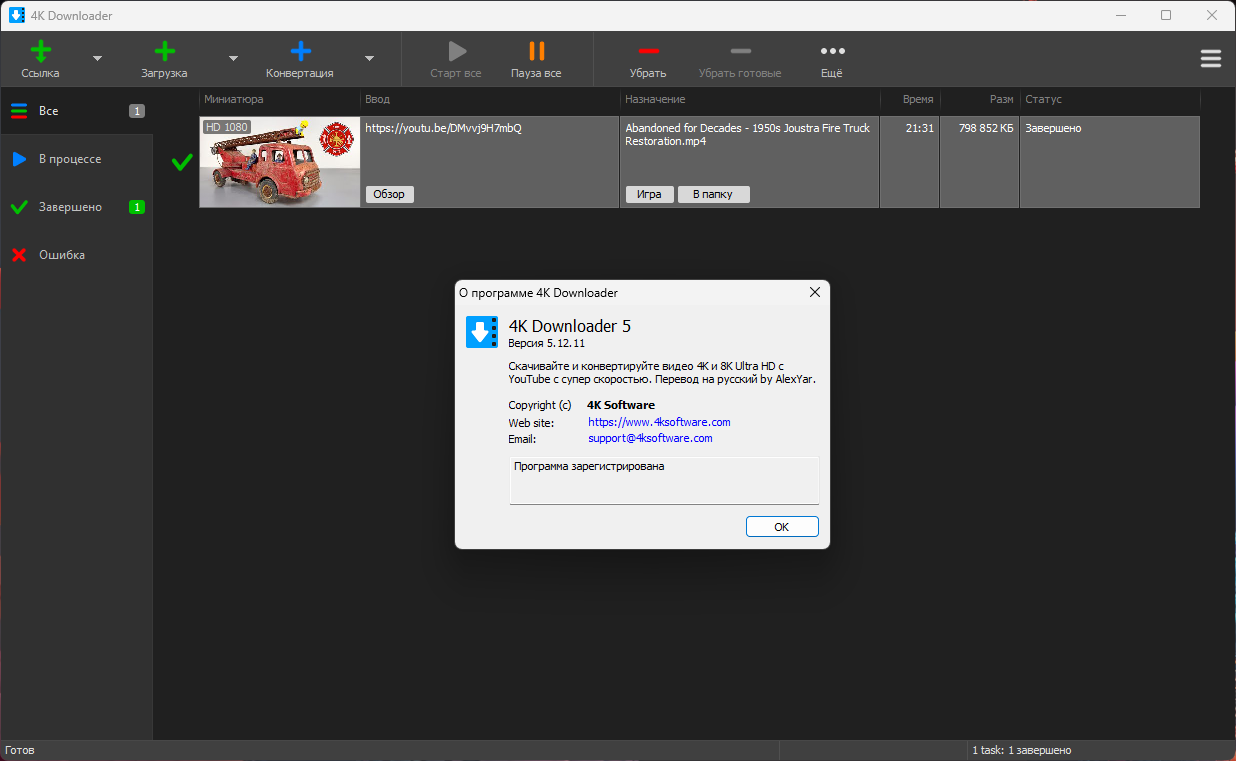
Task: Click the Разм column header
Action: tap(980, 99)
